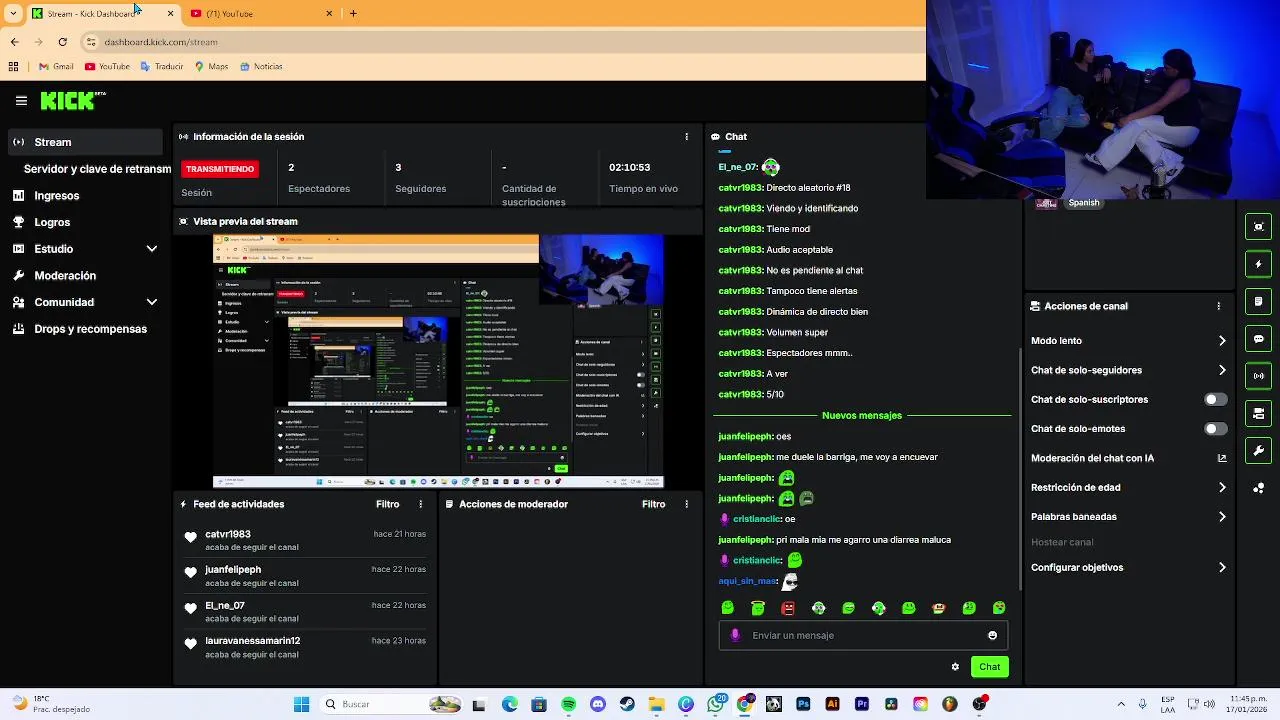Open the Acciones de canal three-dot menu

(x=1218, y=307)
